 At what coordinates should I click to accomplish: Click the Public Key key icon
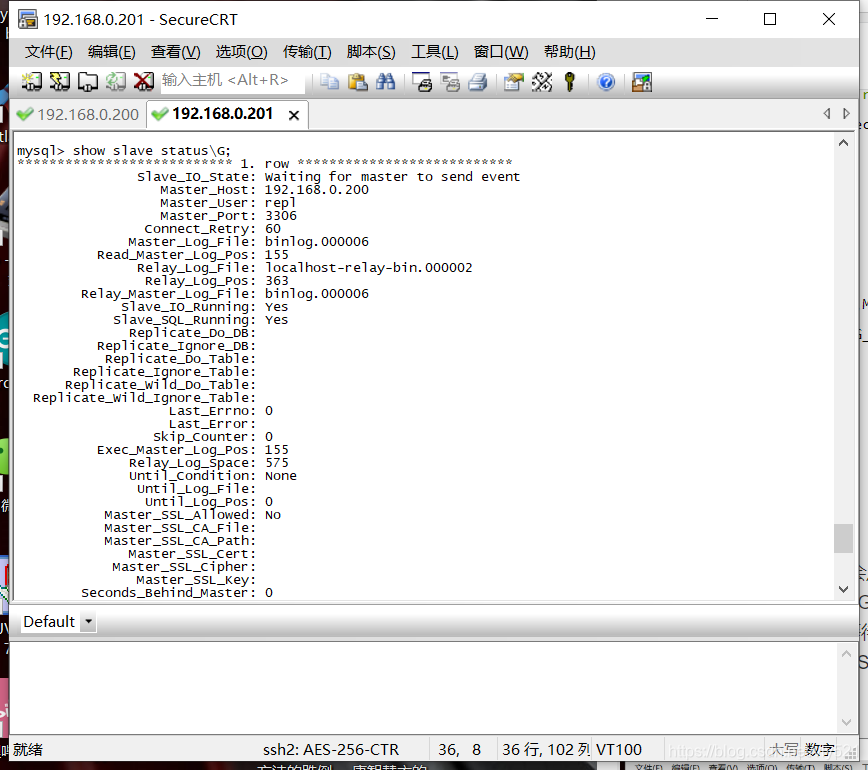click(x=570, y=82)
